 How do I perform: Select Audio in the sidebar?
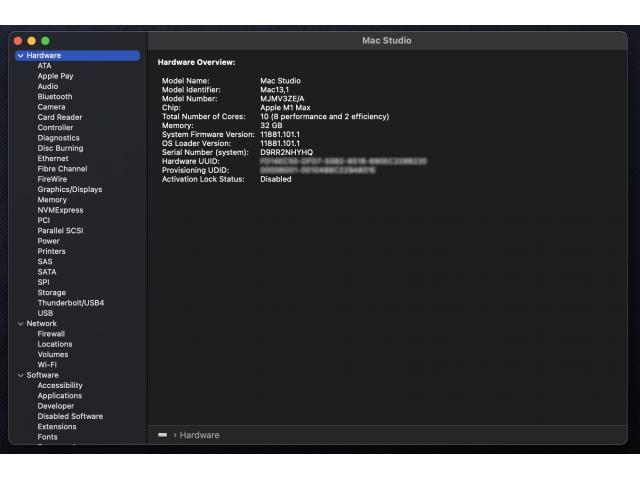click(x=48, y=86)
